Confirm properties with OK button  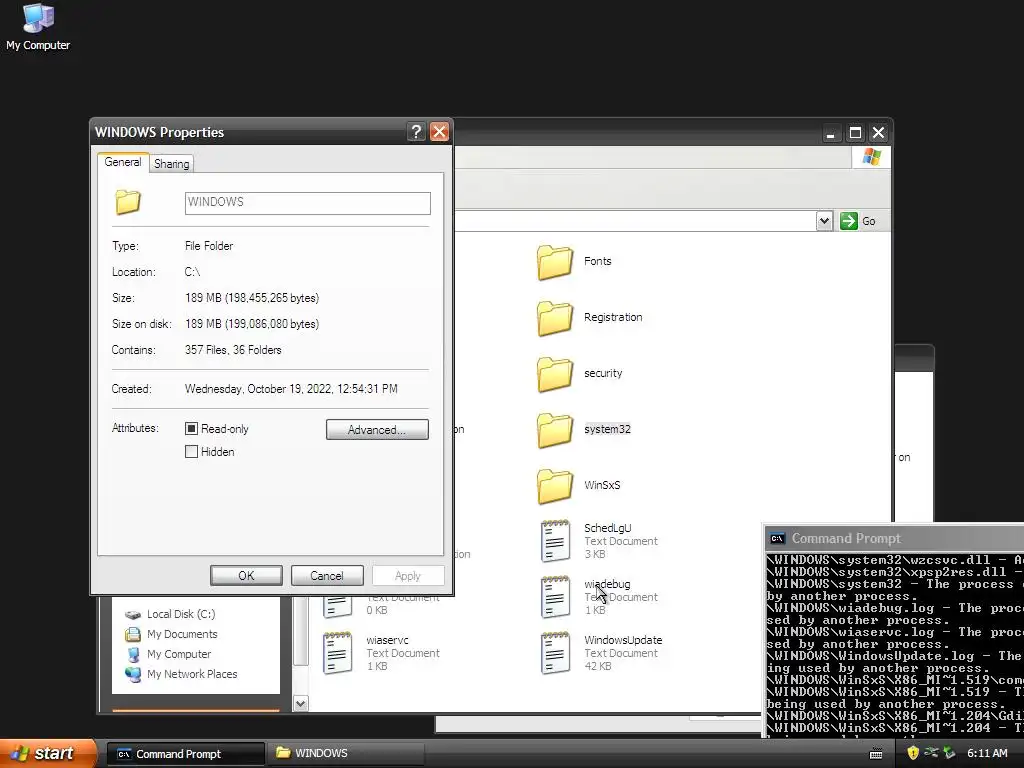(246, 575)
